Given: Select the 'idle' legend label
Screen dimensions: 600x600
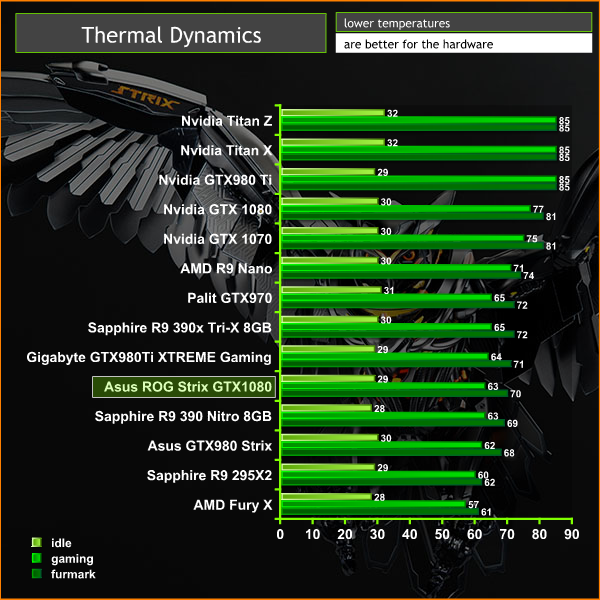Looking at the screenshot, I should pos(61,543).
